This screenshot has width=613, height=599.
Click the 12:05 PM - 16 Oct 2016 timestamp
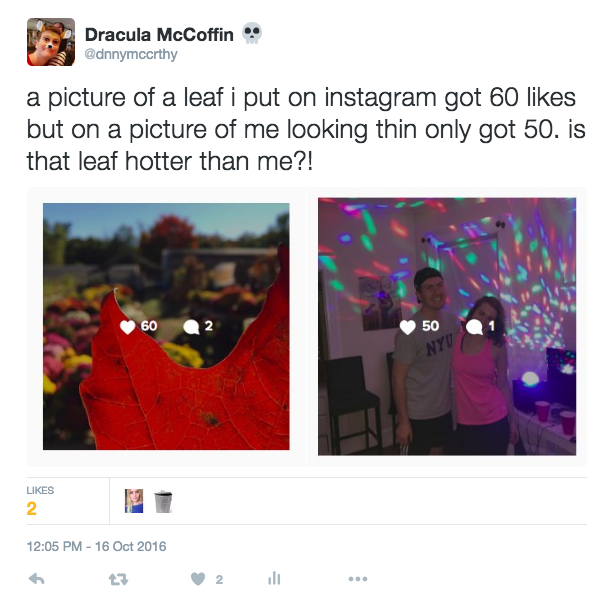[x=97, y=546]
